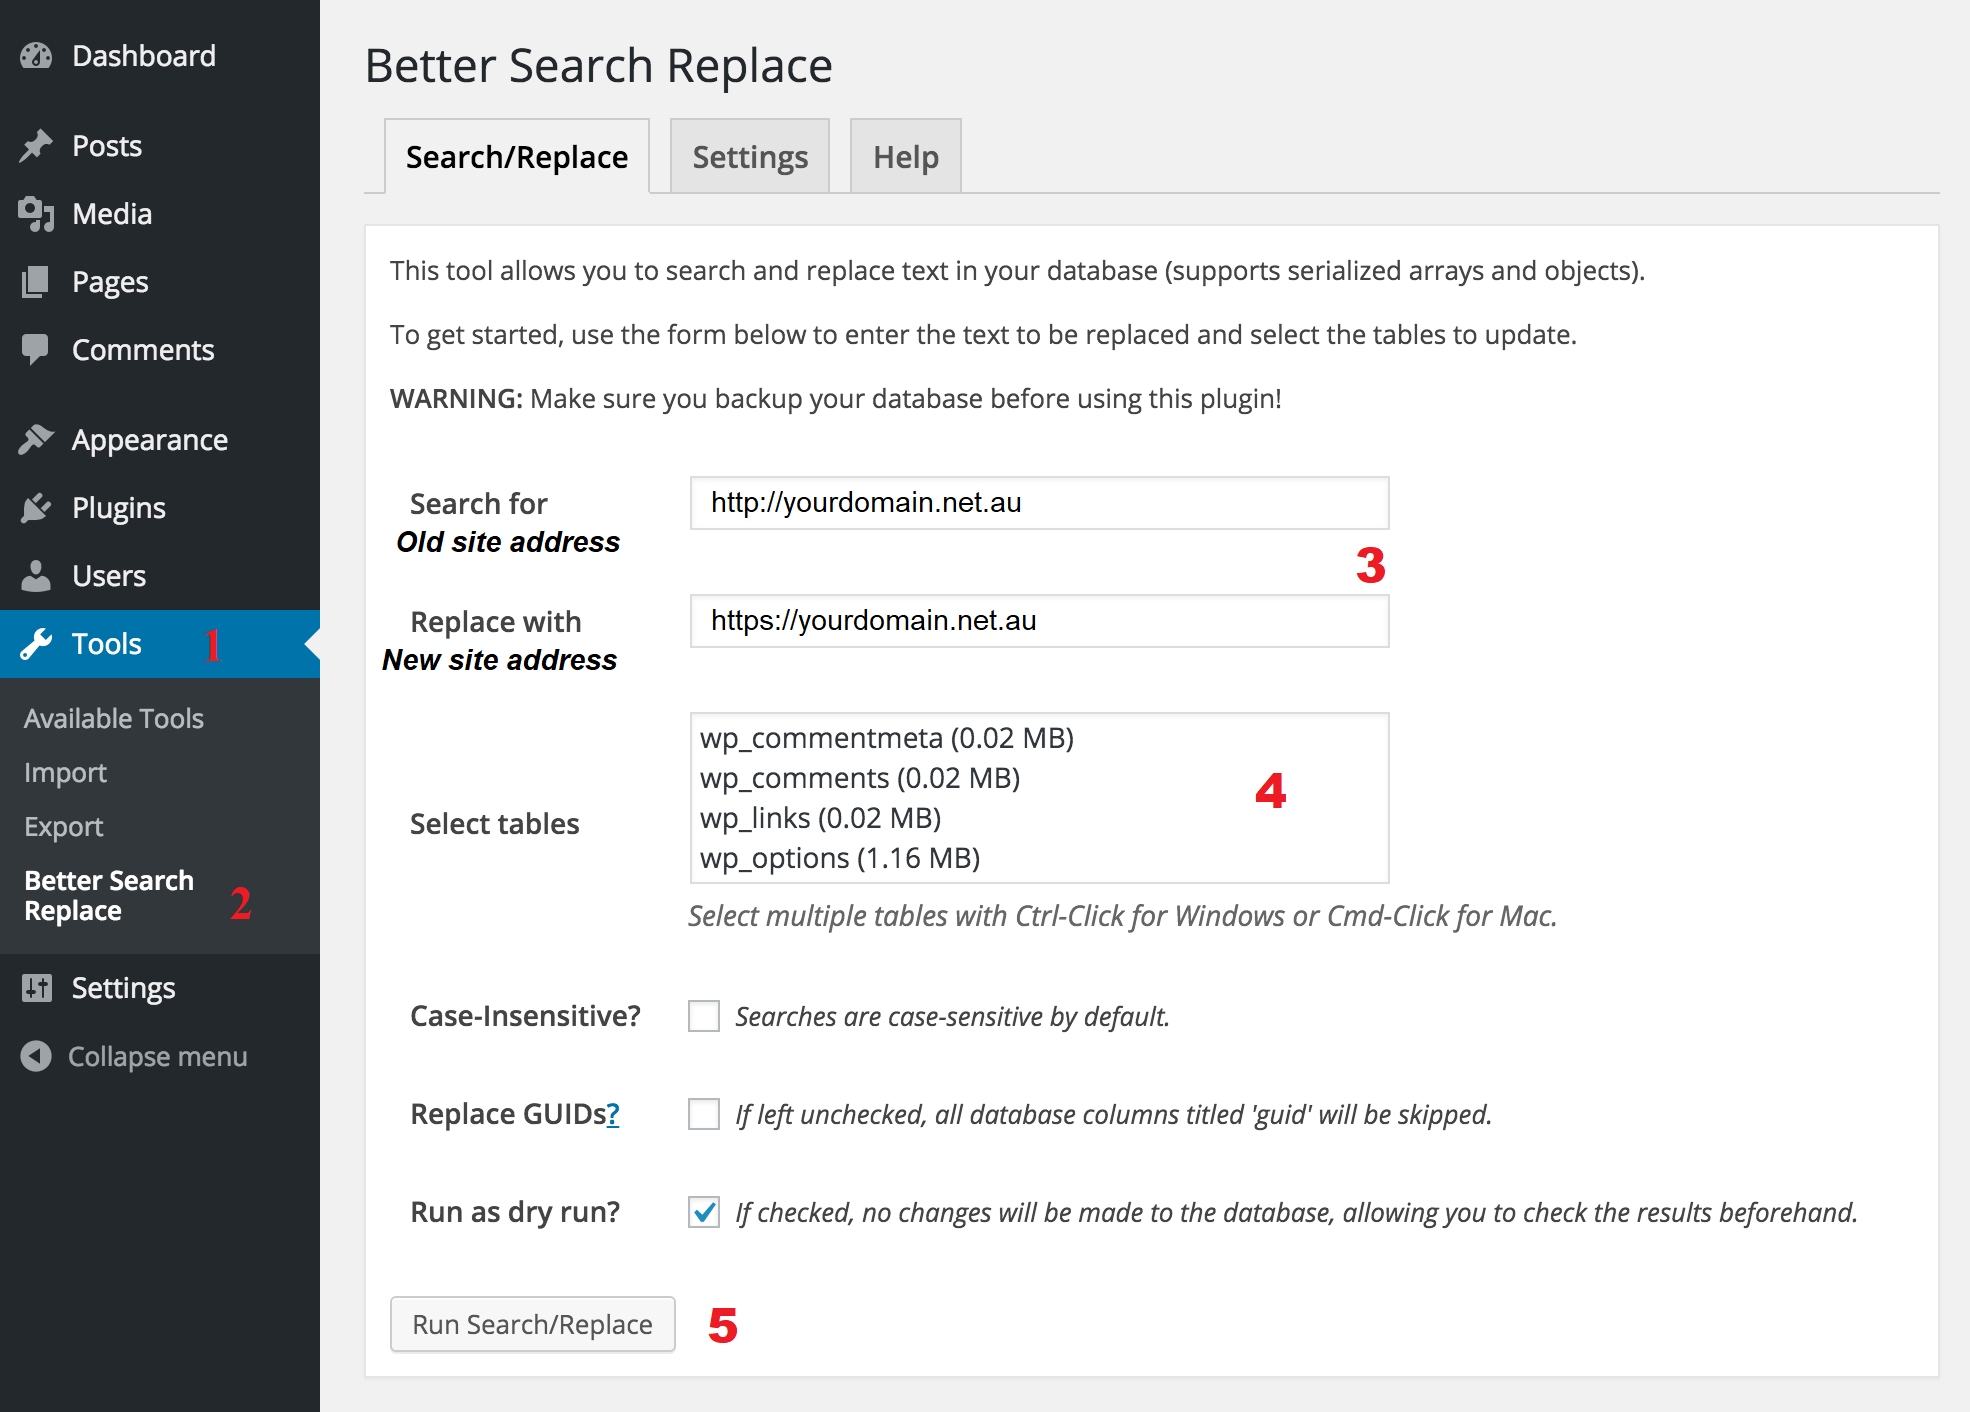Click the Collapse menu arrow icon
The width and height of the screenshot is (1970, 1412).
click(x=36, y=1056)
